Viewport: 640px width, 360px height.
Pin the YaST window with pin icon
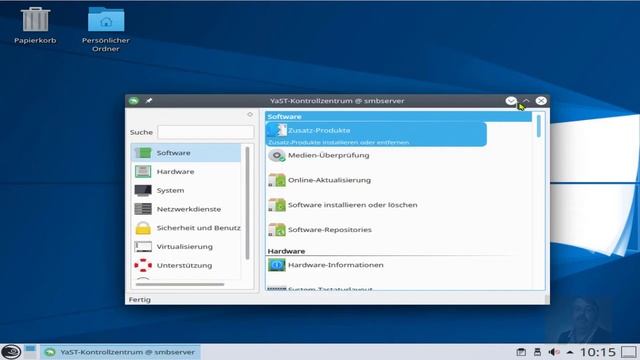coord(149,101)
